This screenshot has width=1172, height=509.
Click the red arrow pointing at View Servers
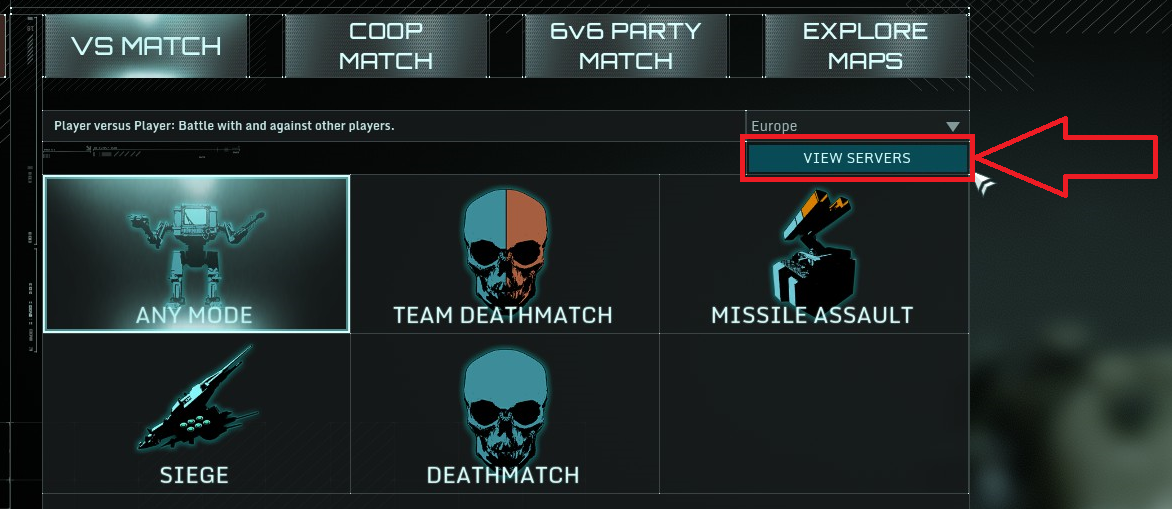point(1069,157)
